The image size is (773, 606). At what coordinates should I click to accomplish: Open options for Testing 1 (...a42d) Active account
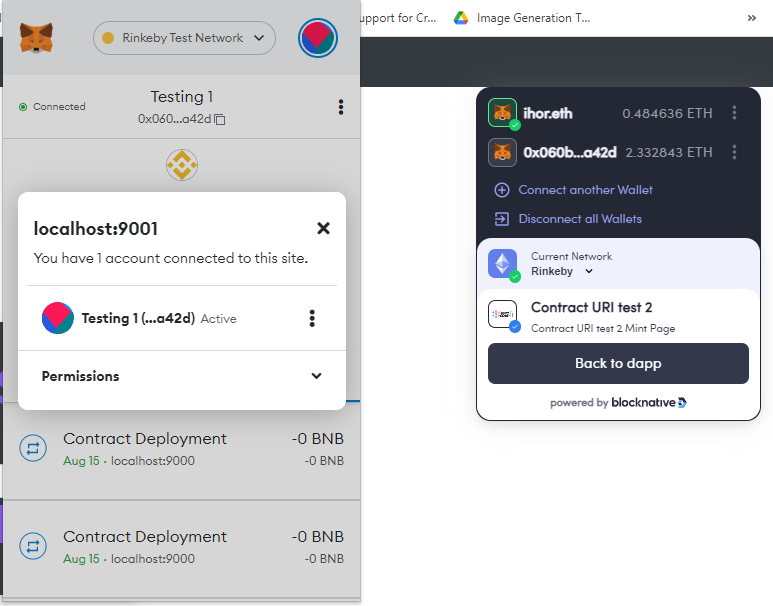pos(312,319)
